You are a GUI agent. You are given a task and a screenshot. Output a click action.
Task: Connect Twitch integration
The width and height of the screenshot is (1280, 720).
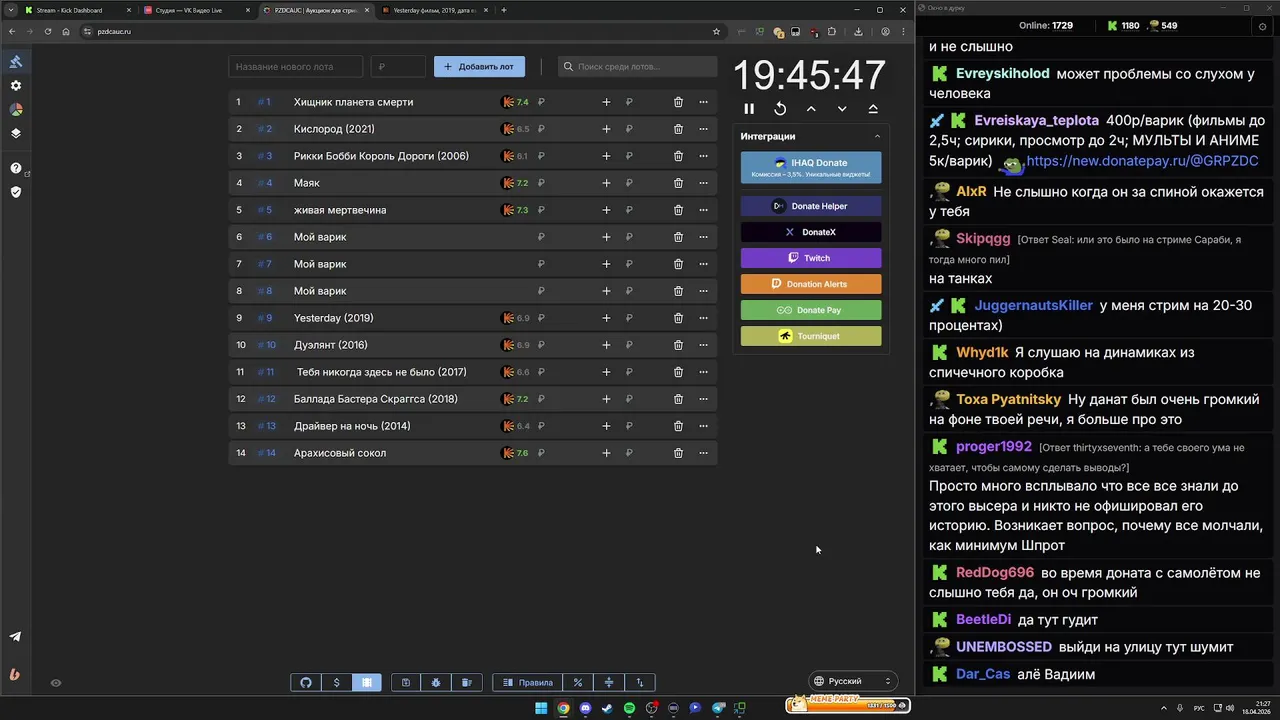(x=811, y=258)
